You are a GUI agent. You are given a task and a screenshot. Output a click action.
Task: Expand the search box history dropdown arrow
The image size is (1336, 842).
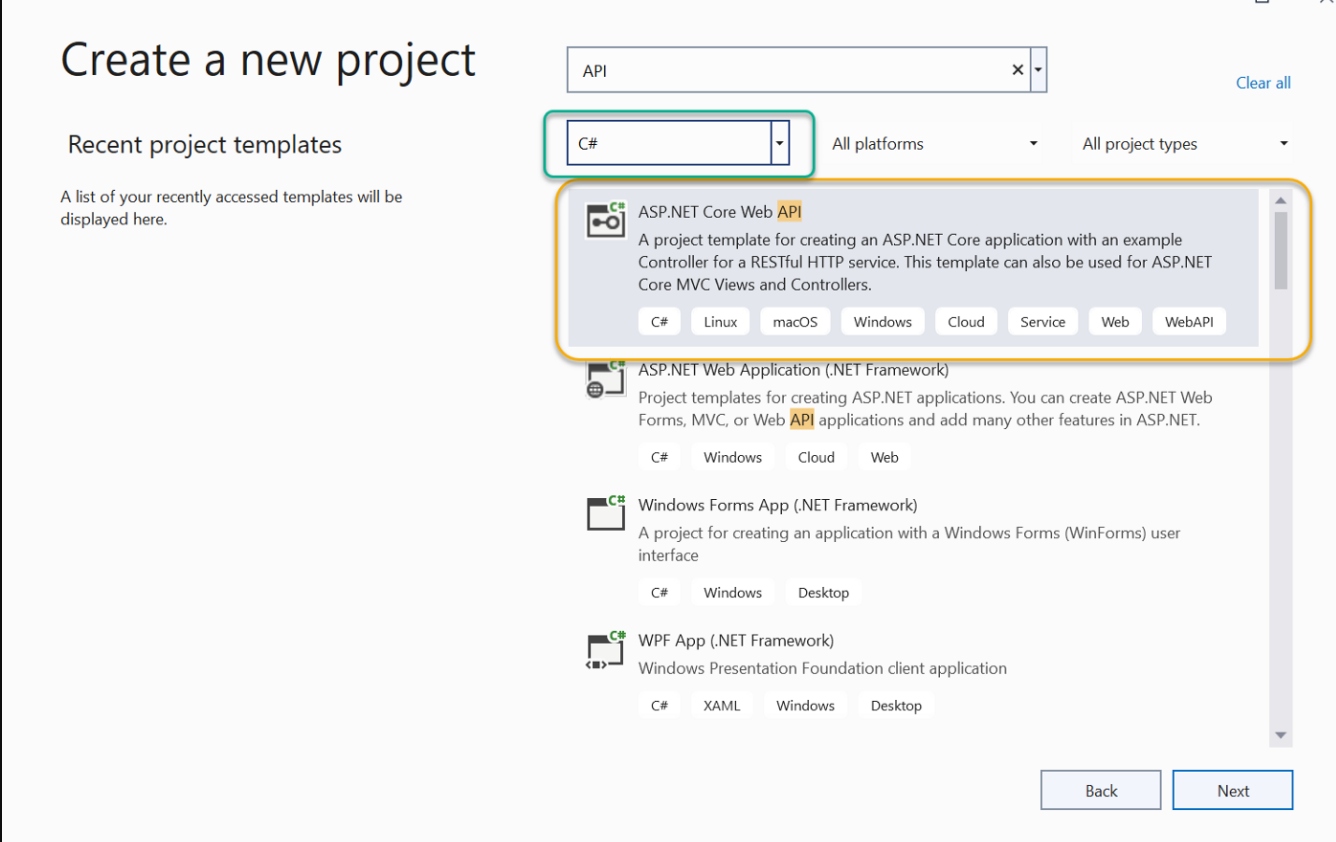pos(1038,70)
